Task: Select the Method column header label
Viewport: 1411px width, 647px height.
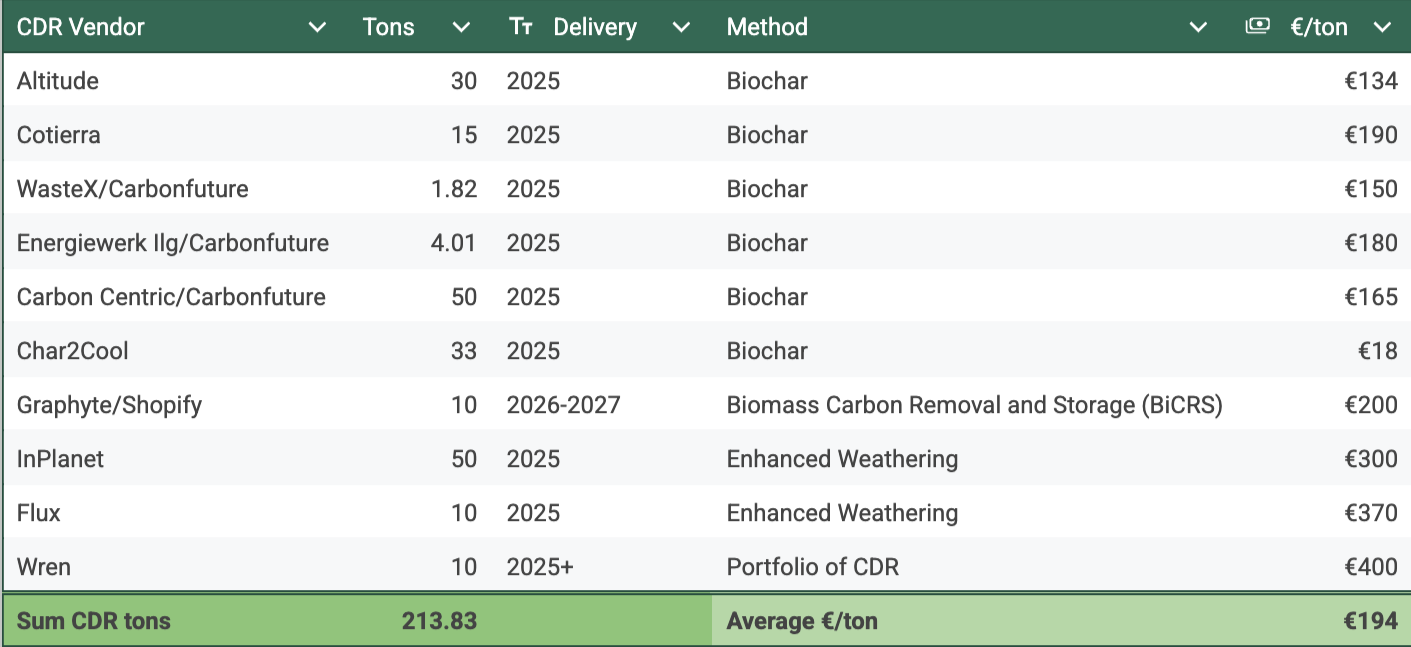Action: click(x=767, y=27)
